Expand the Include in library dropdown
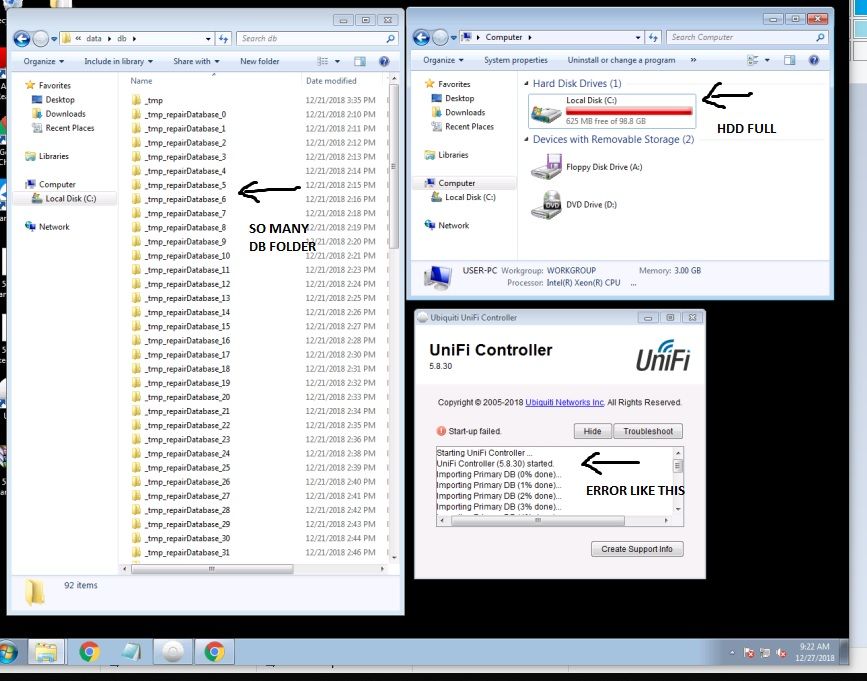 coord(117,61)
